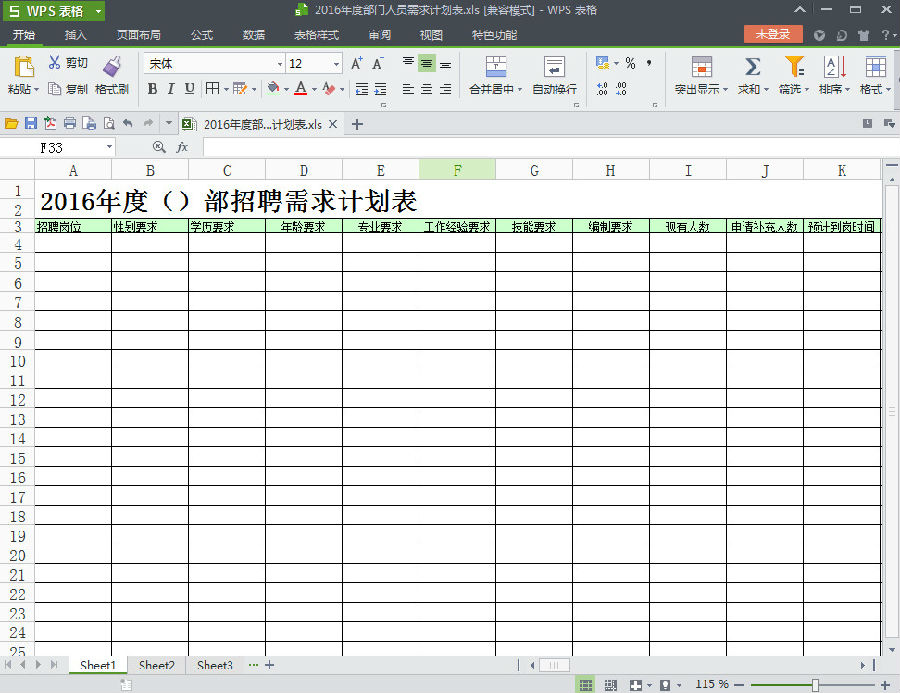
Task: Select the Sheet3 worksheet tab
Action: pos(215,665)
